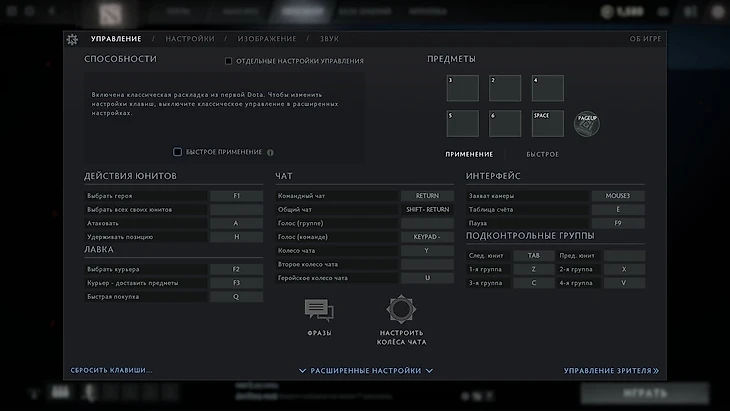Click the chat wheel configure icon

pos(400,310)
